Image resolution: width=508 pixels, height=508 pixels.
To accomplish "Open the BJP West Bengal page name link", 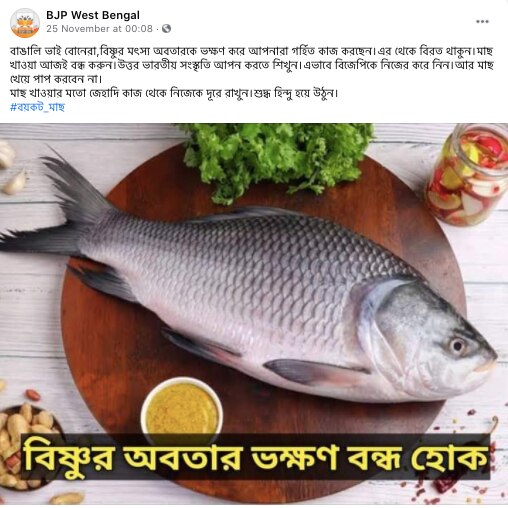I will point(93,15).
